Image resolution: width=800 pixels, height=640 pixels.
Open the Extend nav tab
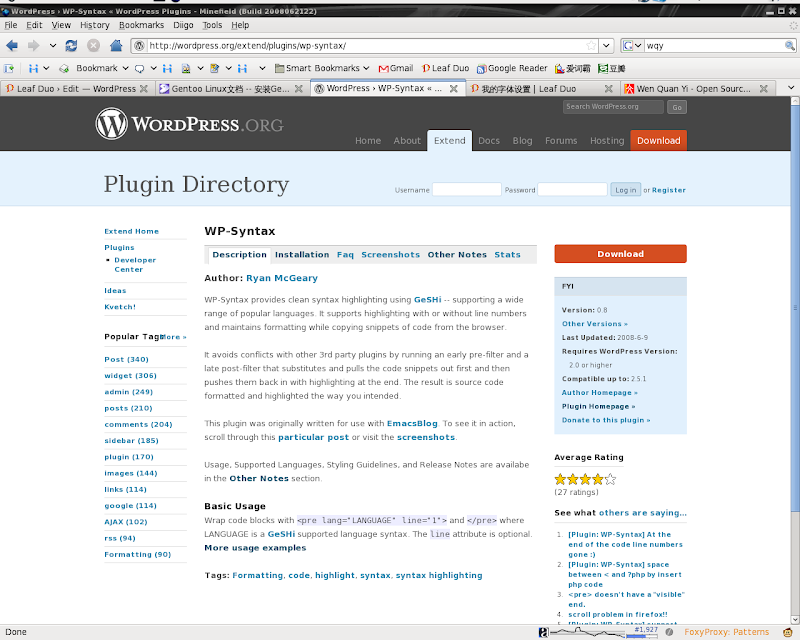point(449,140)
